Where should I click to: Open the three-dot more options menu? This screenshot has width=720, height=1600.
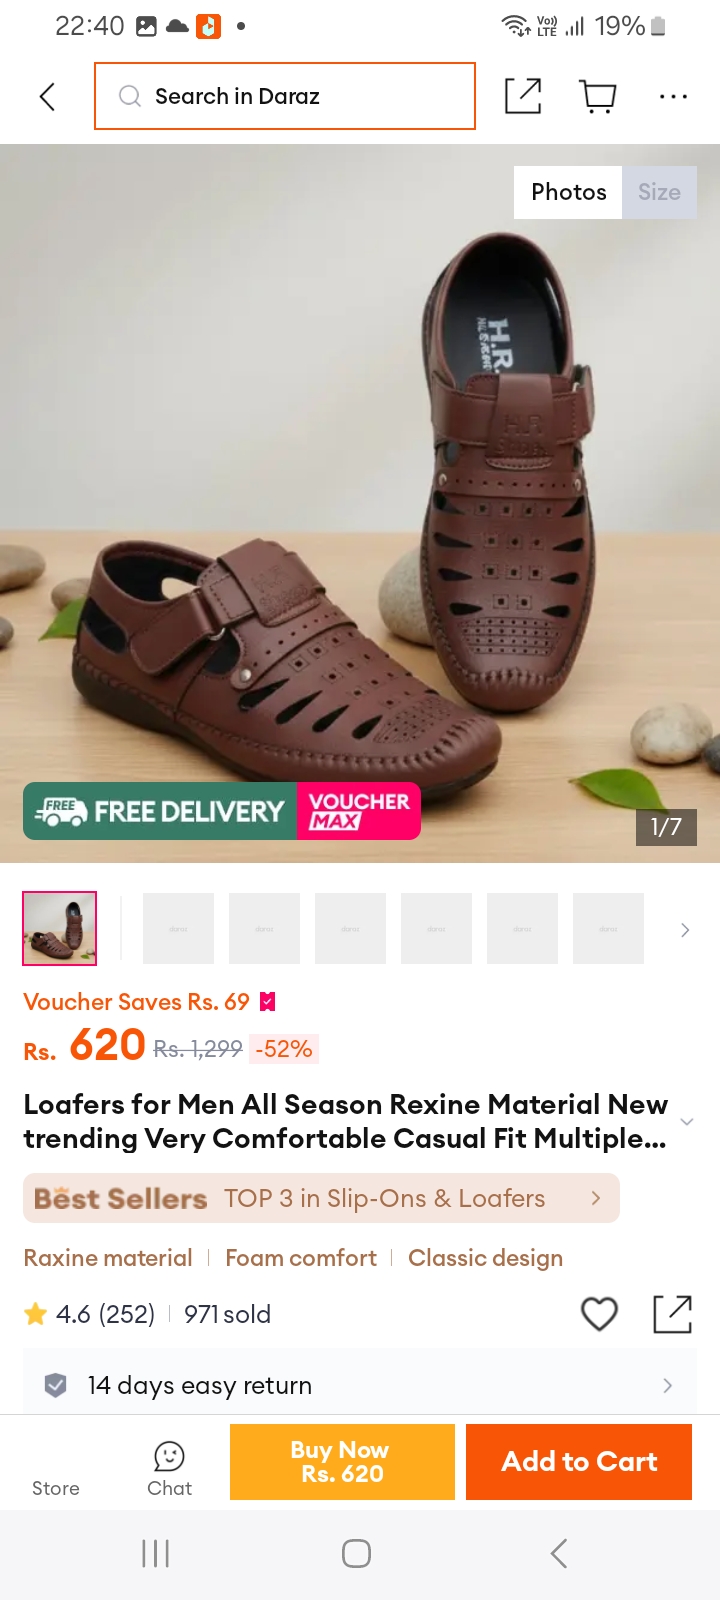pos(673,97)
